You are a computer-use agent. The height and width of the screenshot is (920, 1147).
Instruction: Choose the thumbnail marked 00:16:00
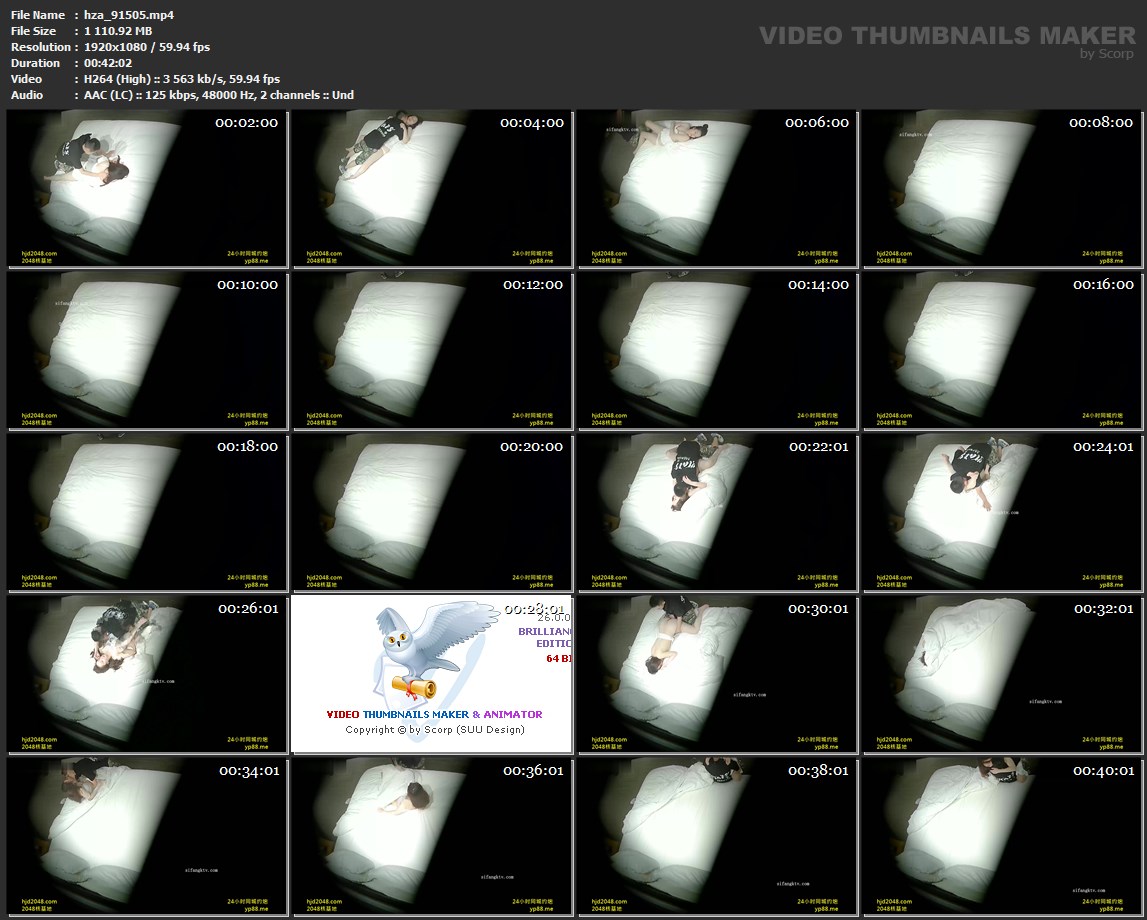[1002, 350]
